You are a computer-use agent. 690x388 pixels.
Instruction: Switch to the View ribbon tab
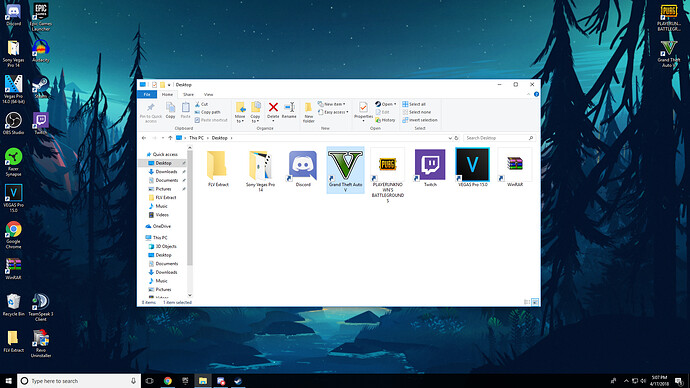pos(209,95)
